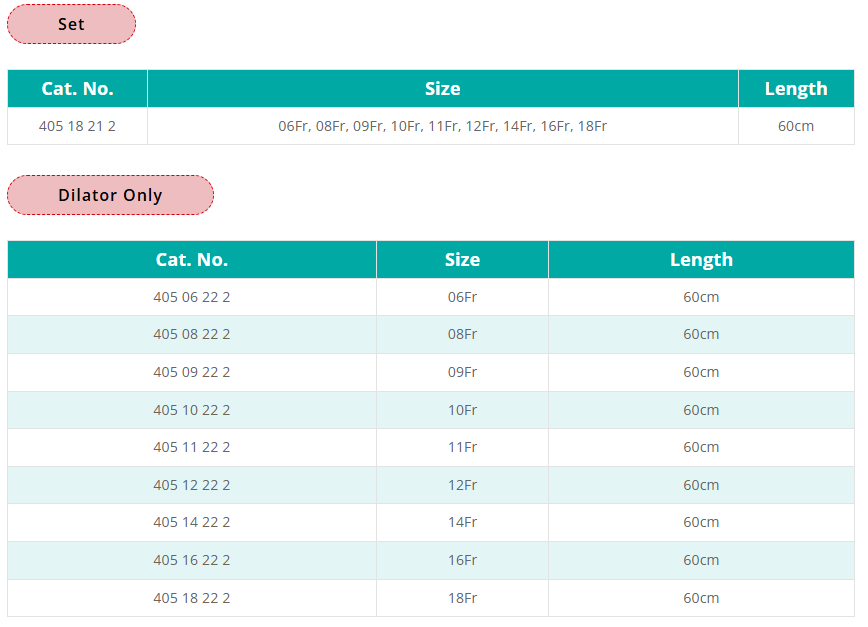The width and height of the screenshot is (868, 627).
Task: Click the Set table "Length" column header
Action: (795, 89)
